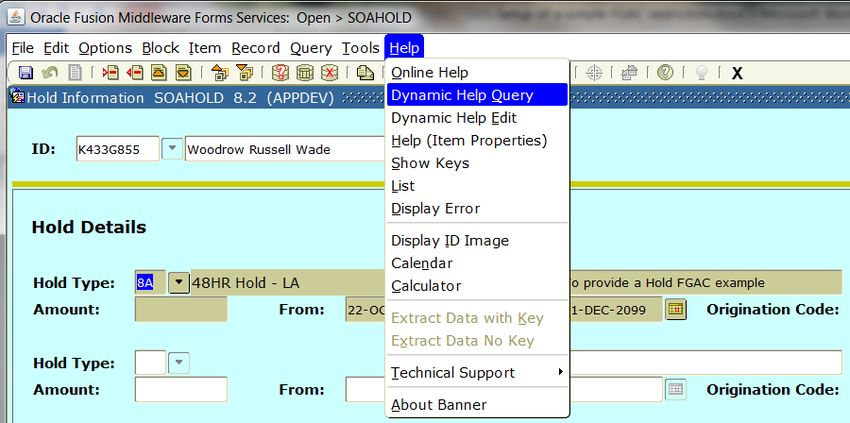Click the Insert Record toolbar icon
The width and height of the screenshot is (850, 423).
pyautogui.click(x=111, y=73)
